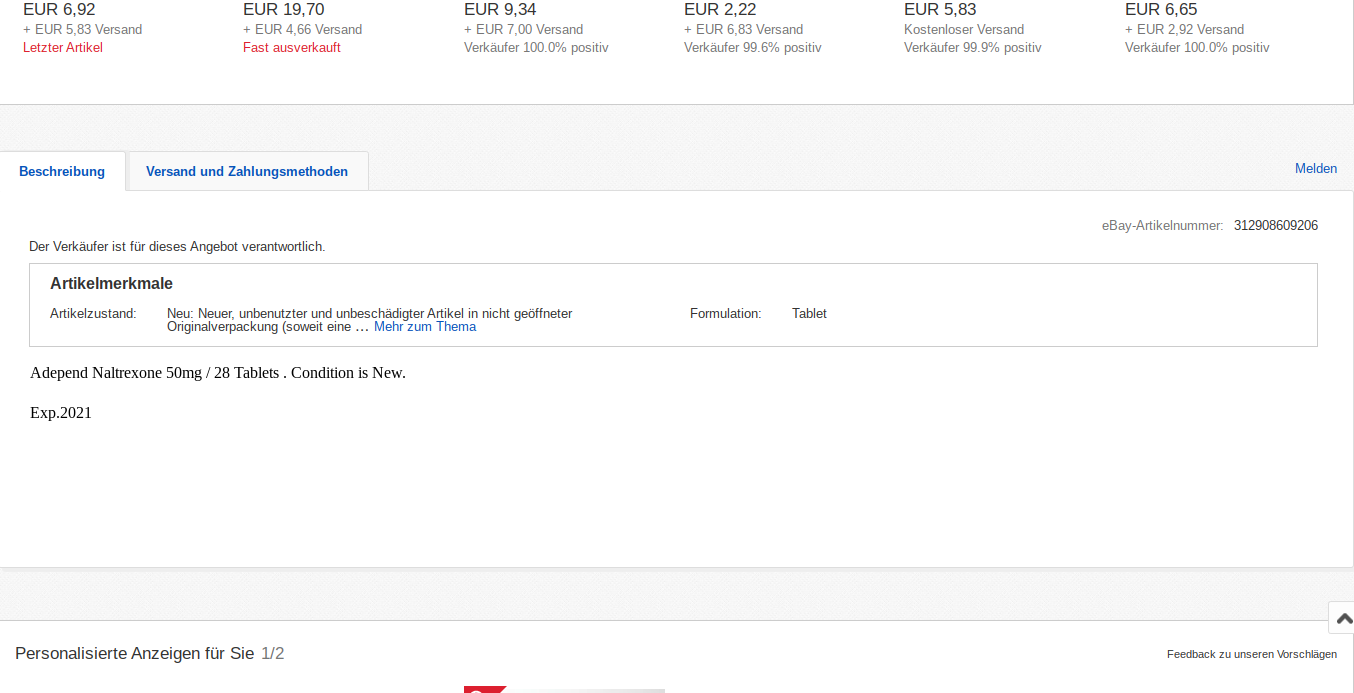
Task: Switch to the Beschreibung tab
Action: (62, 171)
